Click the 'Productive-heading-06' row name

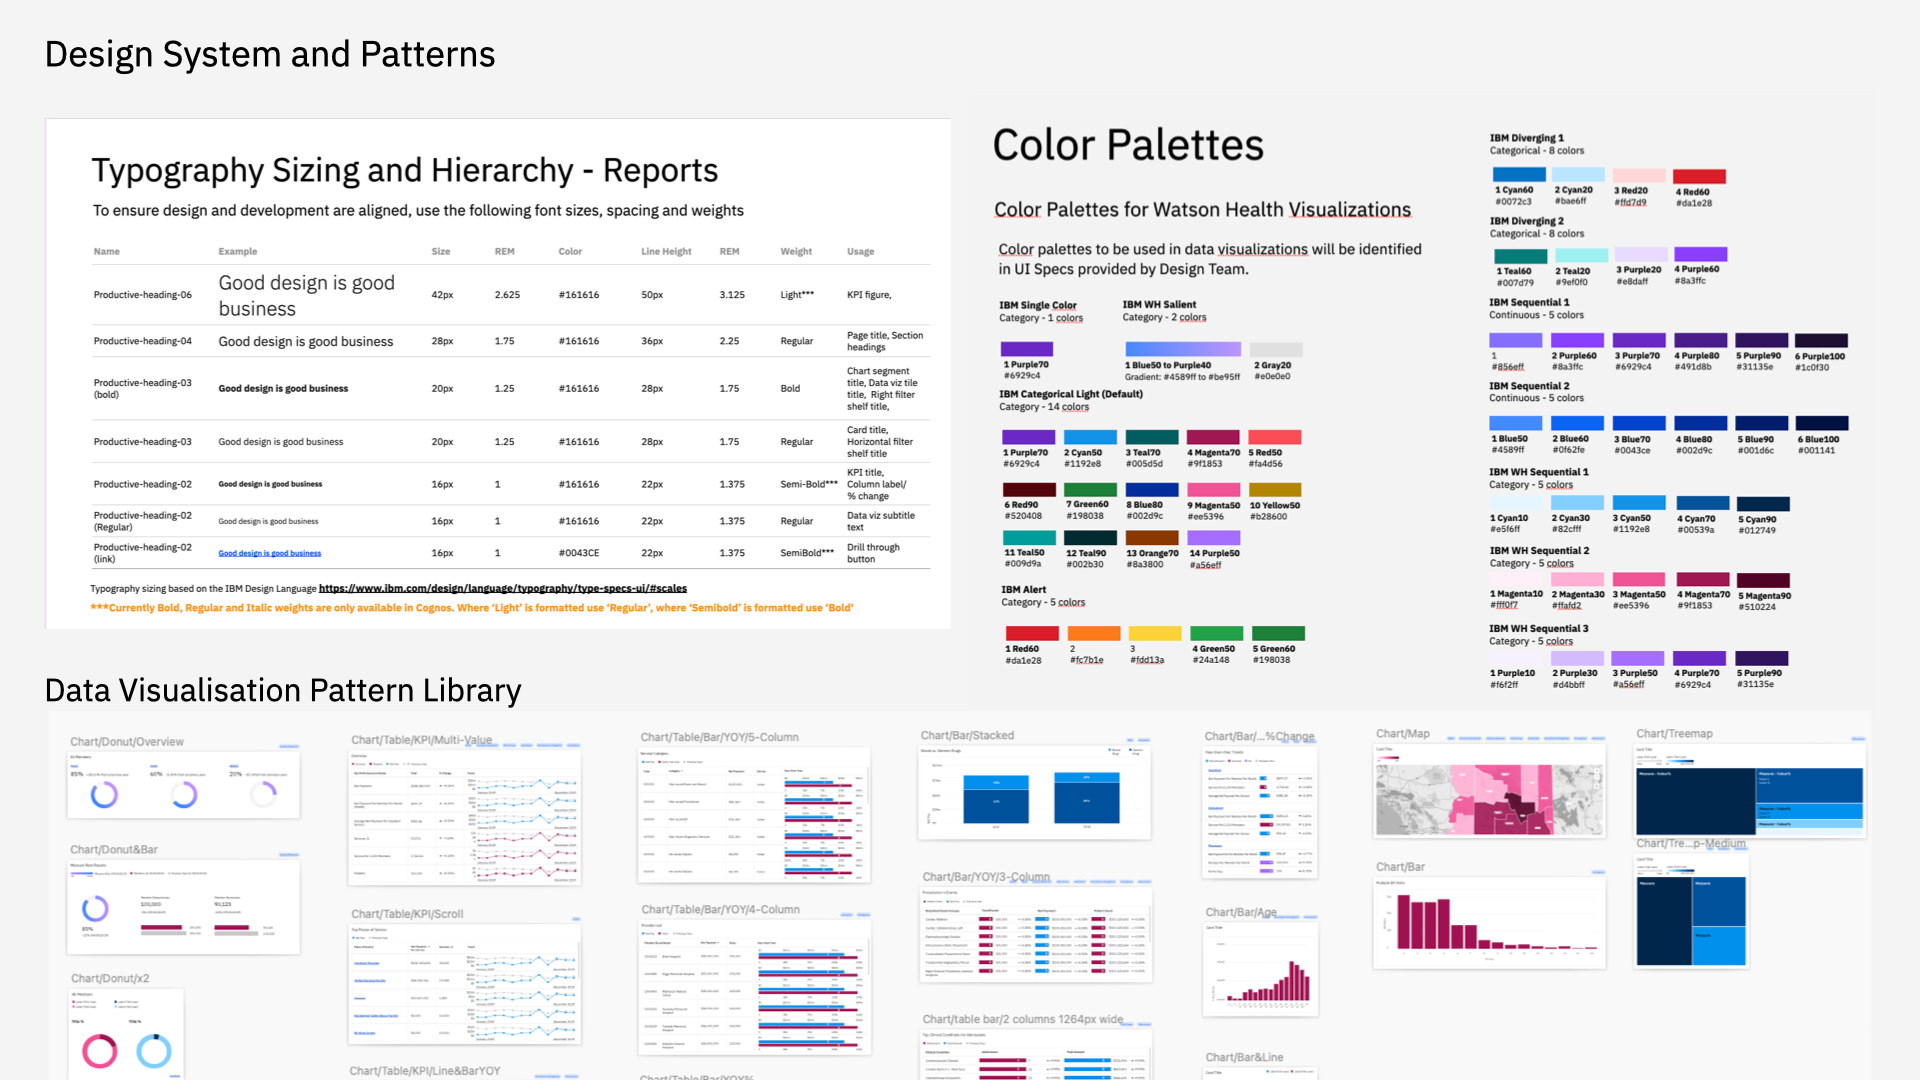143,295
